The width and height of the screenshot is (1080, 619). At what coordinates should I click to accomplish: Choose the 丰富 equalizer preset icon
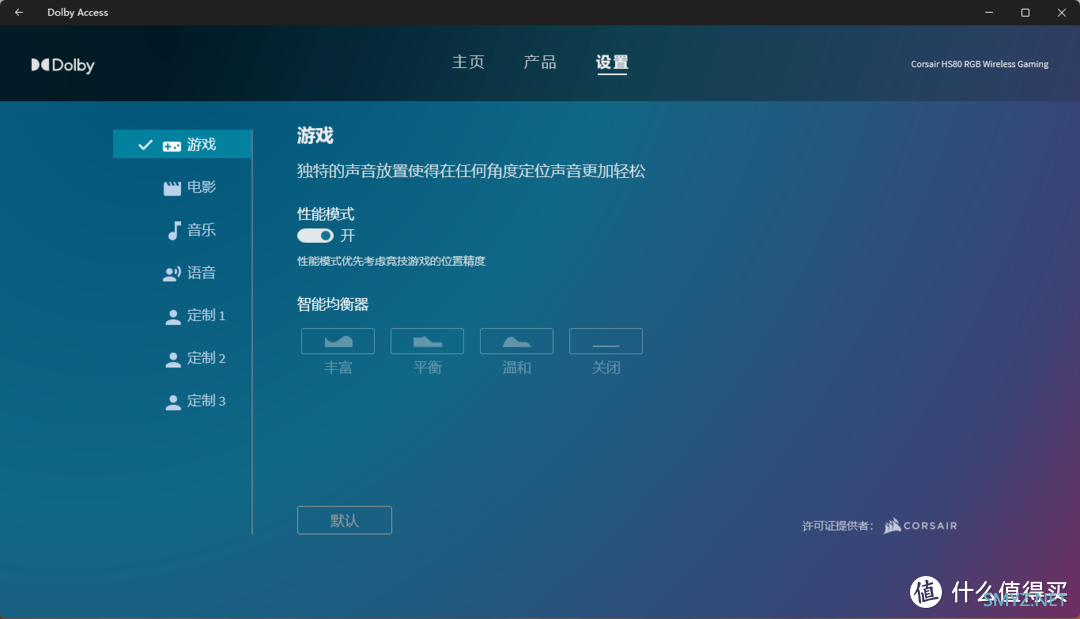pos(338,341)
